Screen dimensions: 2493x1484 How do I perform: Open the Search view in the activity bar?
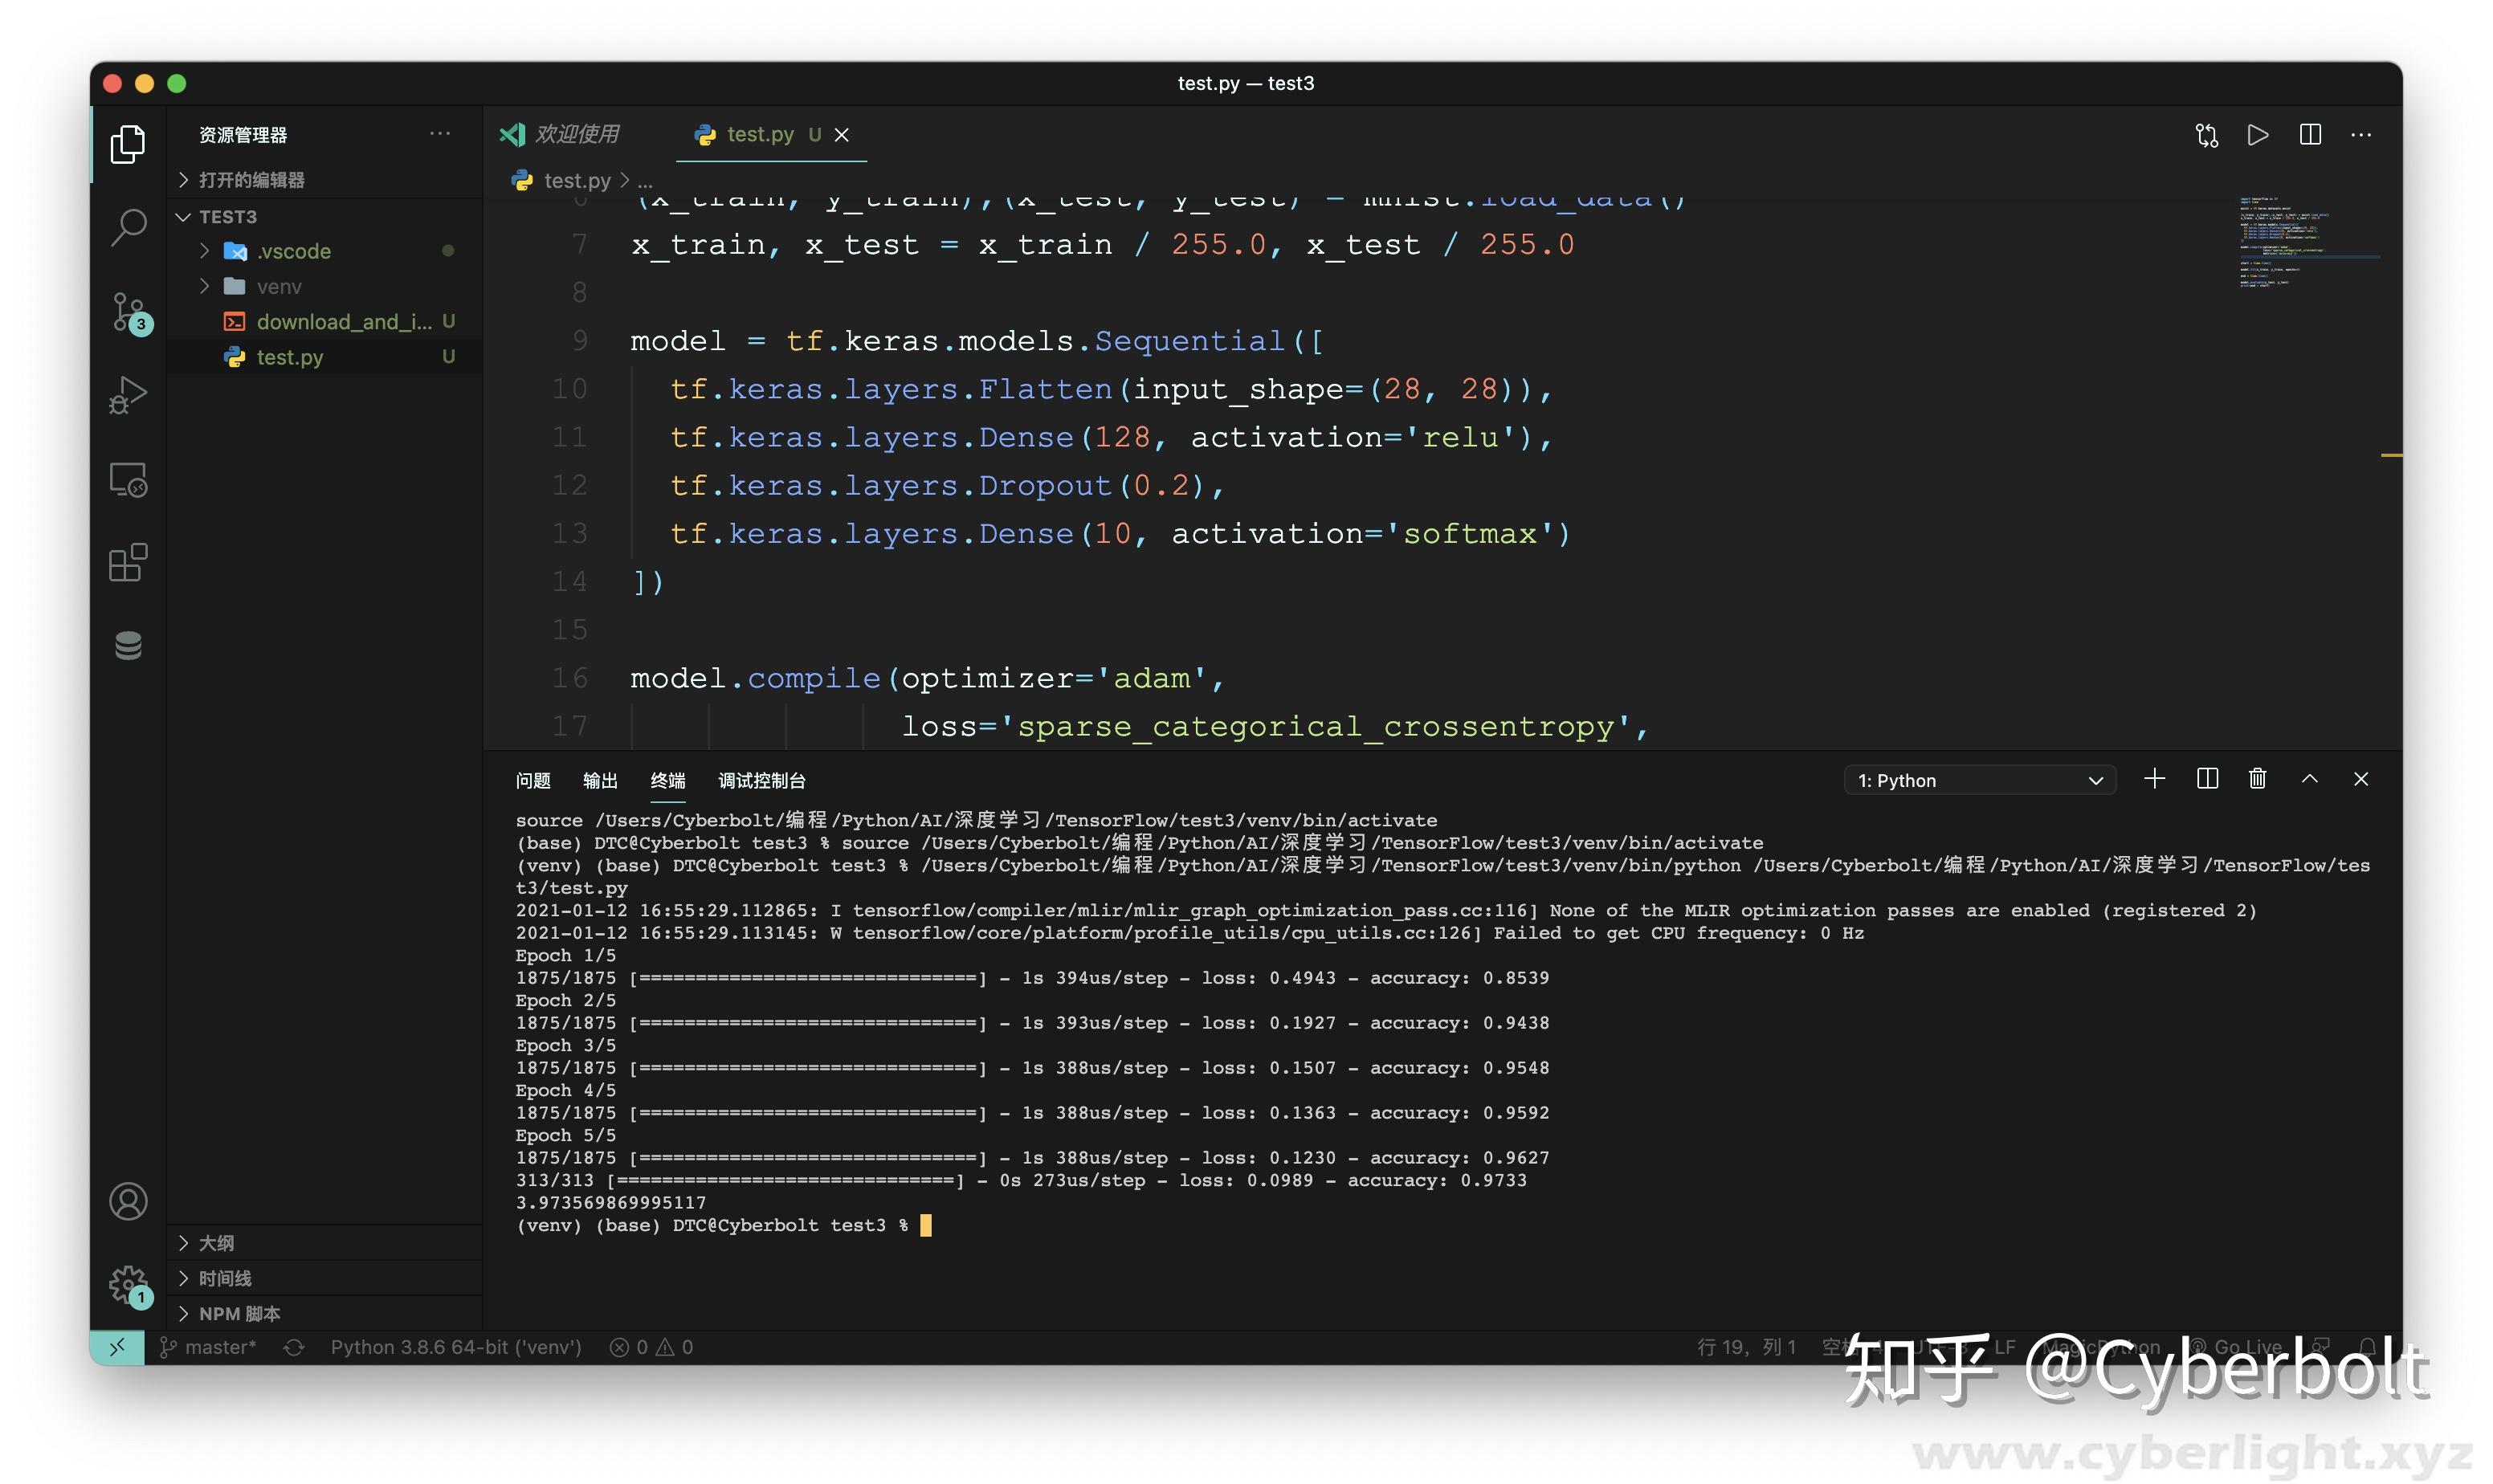coord(127,227)
